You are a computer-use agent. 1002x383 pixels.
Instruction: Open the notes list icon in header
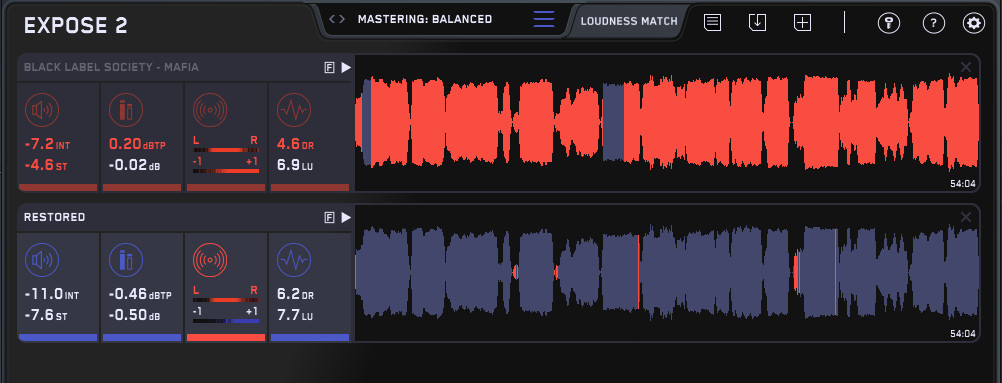click(x=713, y=22)
